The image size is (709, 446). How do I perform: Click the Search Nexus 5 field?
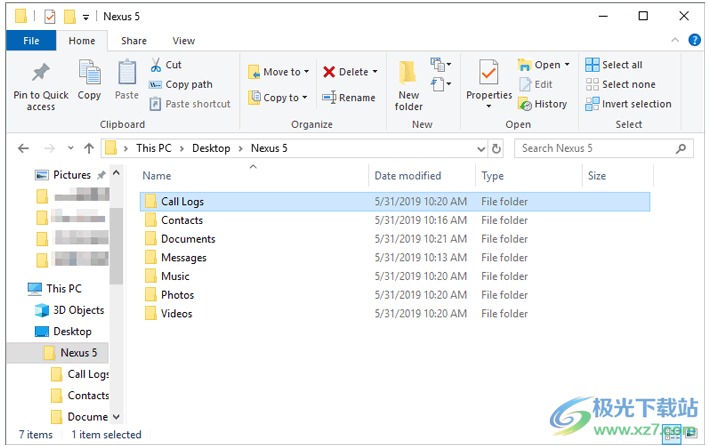click(x=595, y=149)
